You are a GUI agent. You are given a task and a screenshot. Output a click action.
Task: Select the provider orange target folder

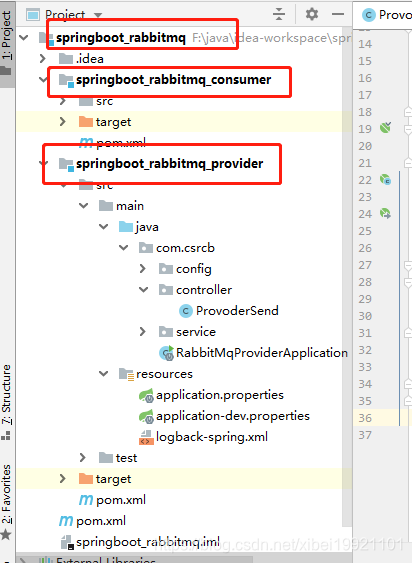[x=86, y=479]
